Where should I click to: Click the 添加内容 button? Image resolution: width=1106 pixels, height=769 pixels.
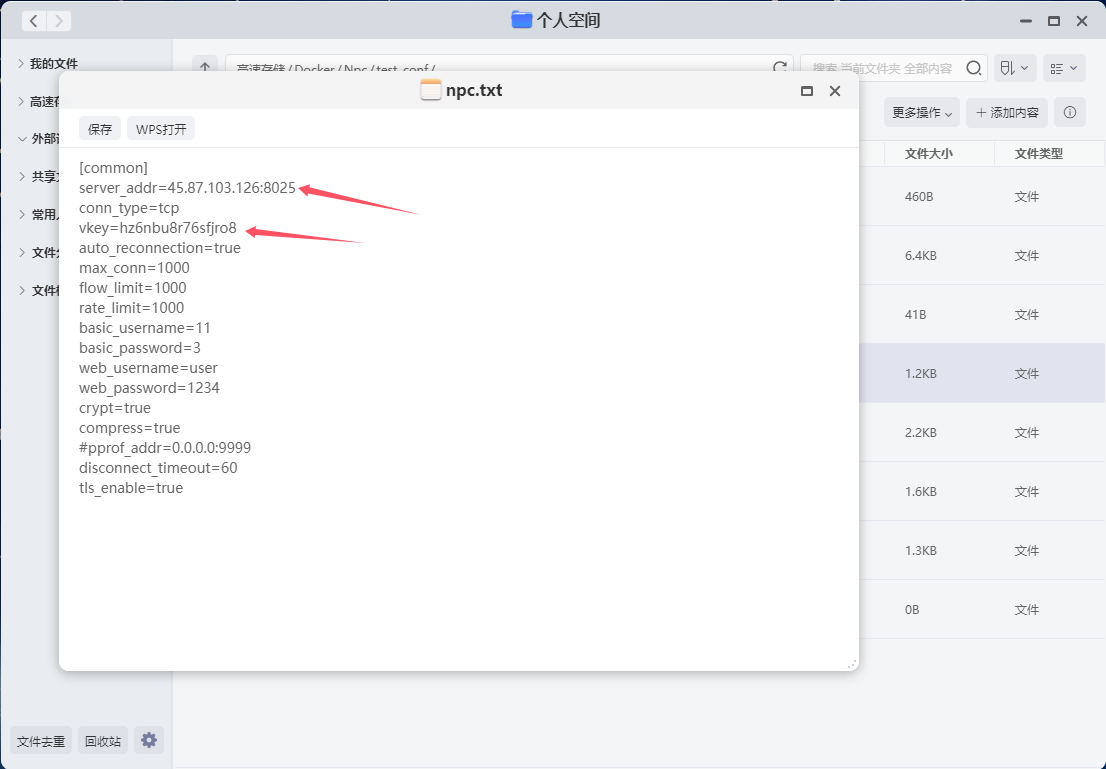point(1006,113)
